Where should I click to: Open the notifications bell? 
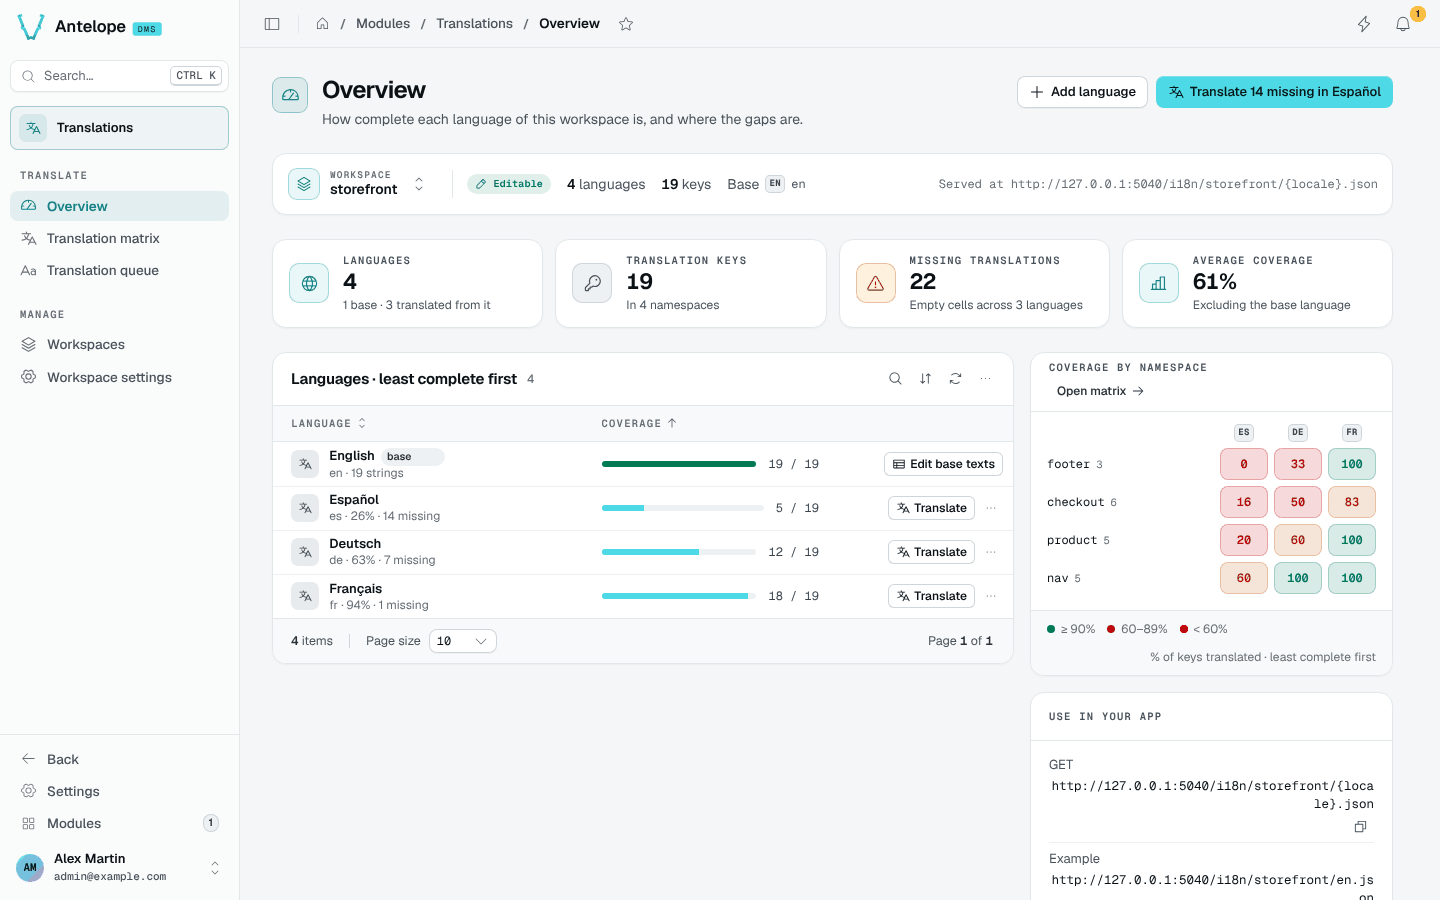1403,24
